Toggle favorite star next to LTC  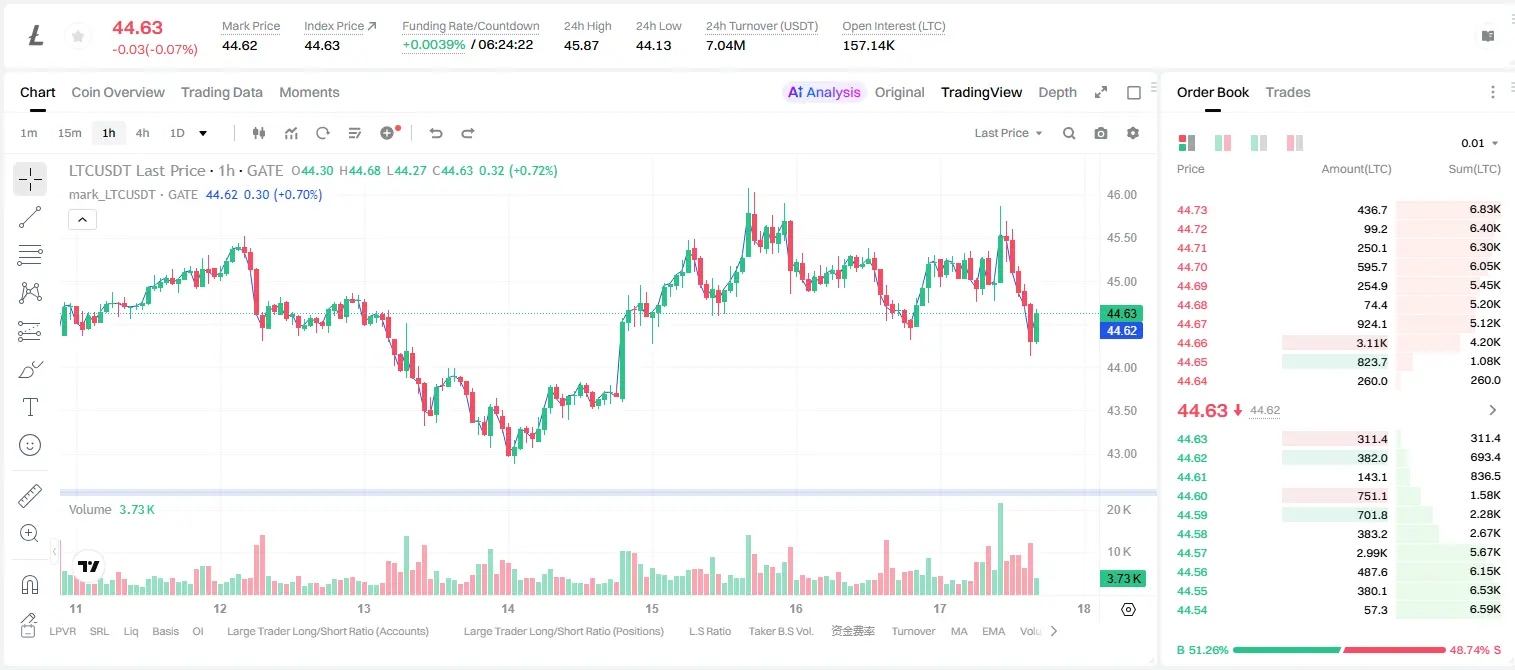[x=77, y=37]
